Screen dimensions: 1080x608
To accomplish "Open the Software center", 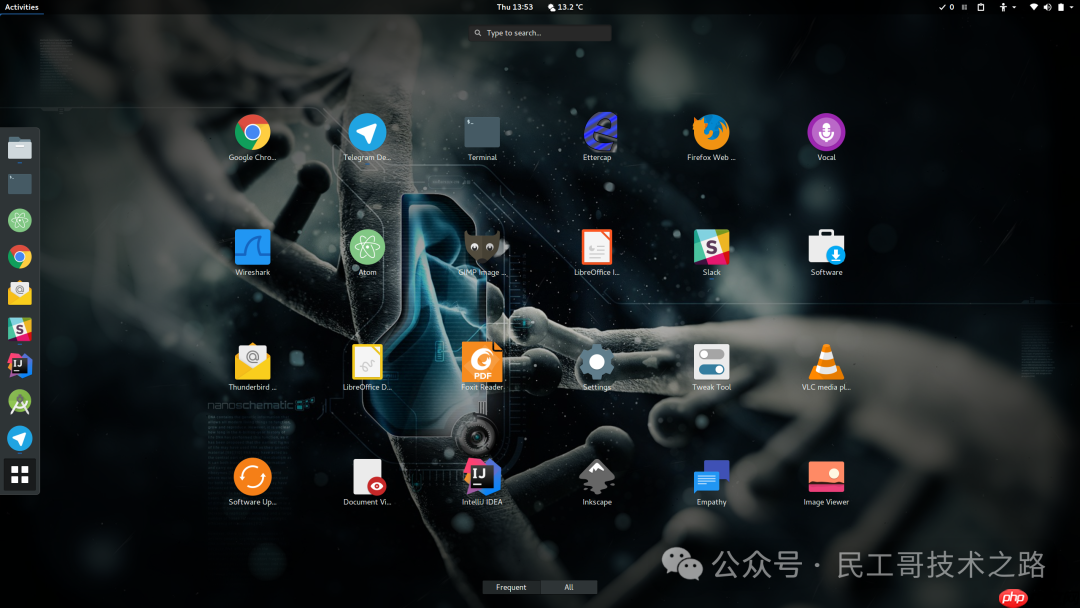I will click(x=826, y=247).
